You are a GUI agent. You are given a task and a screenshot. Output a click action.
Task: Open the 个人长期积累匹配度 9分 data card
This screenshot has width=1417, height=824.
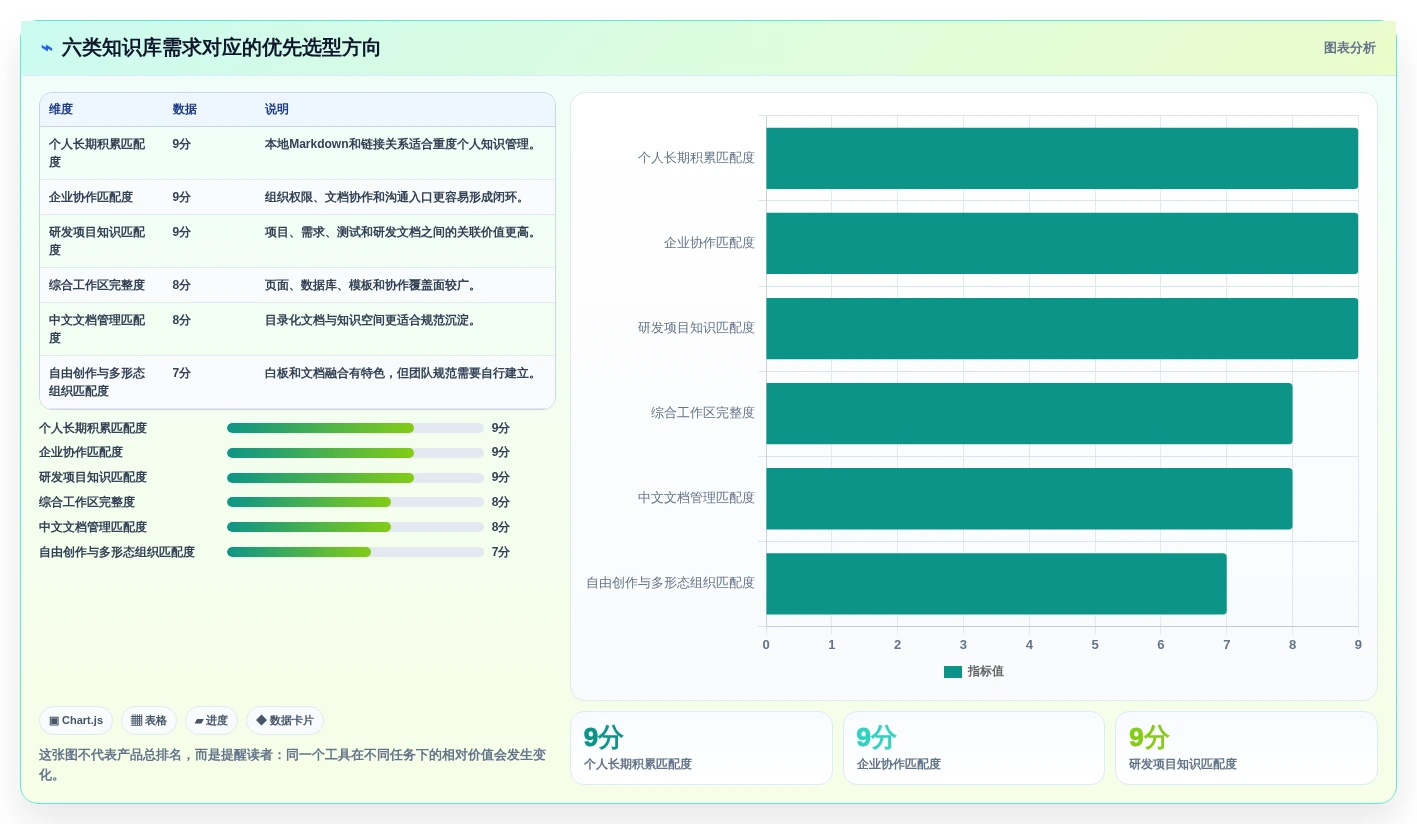click(701, 748)
